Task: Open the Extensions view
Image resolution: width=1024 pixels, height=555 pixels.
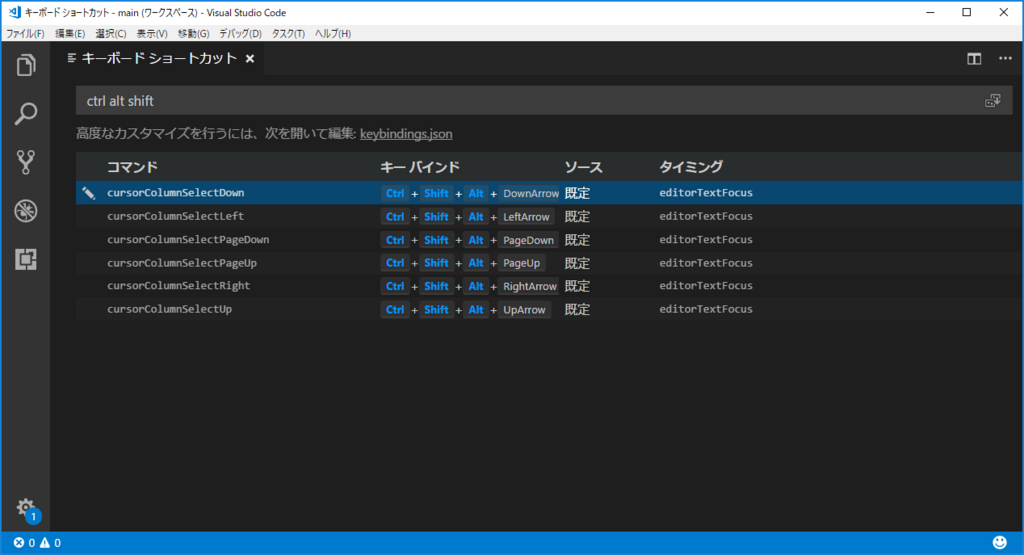Action: (25, 259)
